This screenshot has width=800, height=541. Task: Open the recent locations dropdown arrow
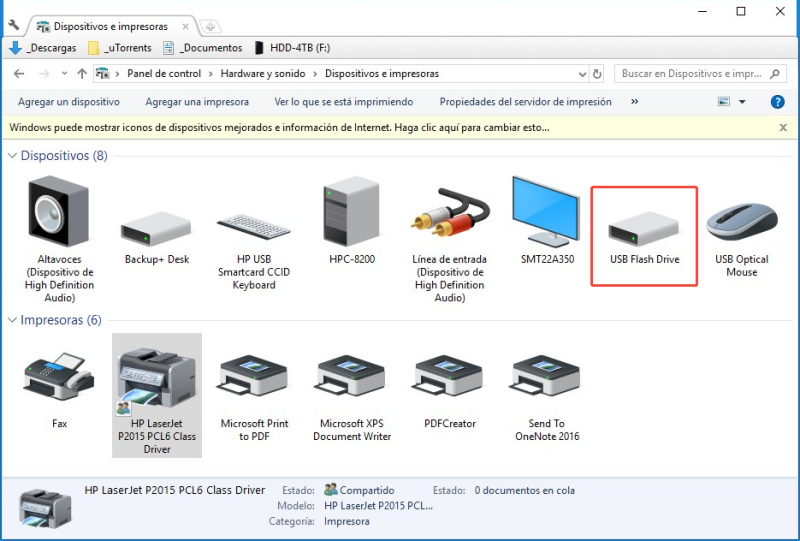[x=64, y=73]
